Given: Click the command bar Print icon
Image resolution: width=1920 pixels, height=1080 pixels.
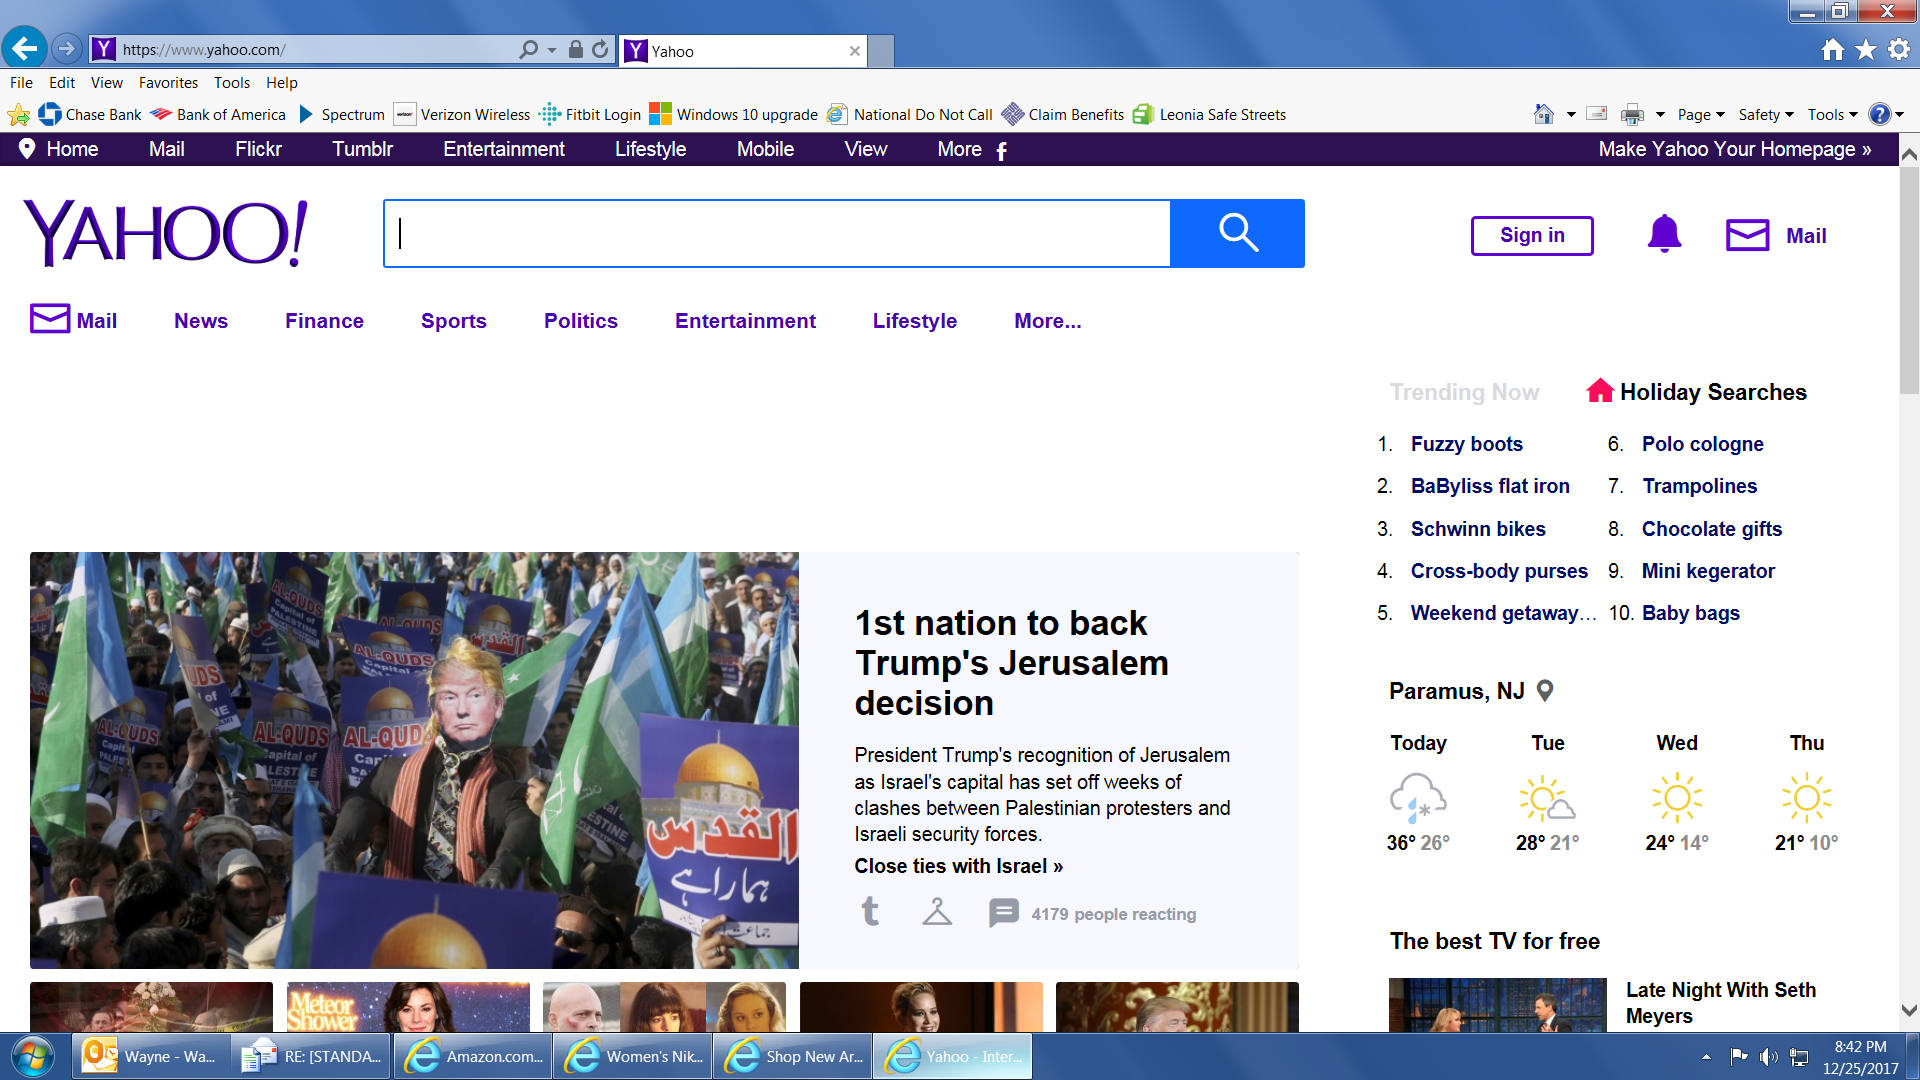Looking at the screenshot, I should click(x=1632, y=114).
